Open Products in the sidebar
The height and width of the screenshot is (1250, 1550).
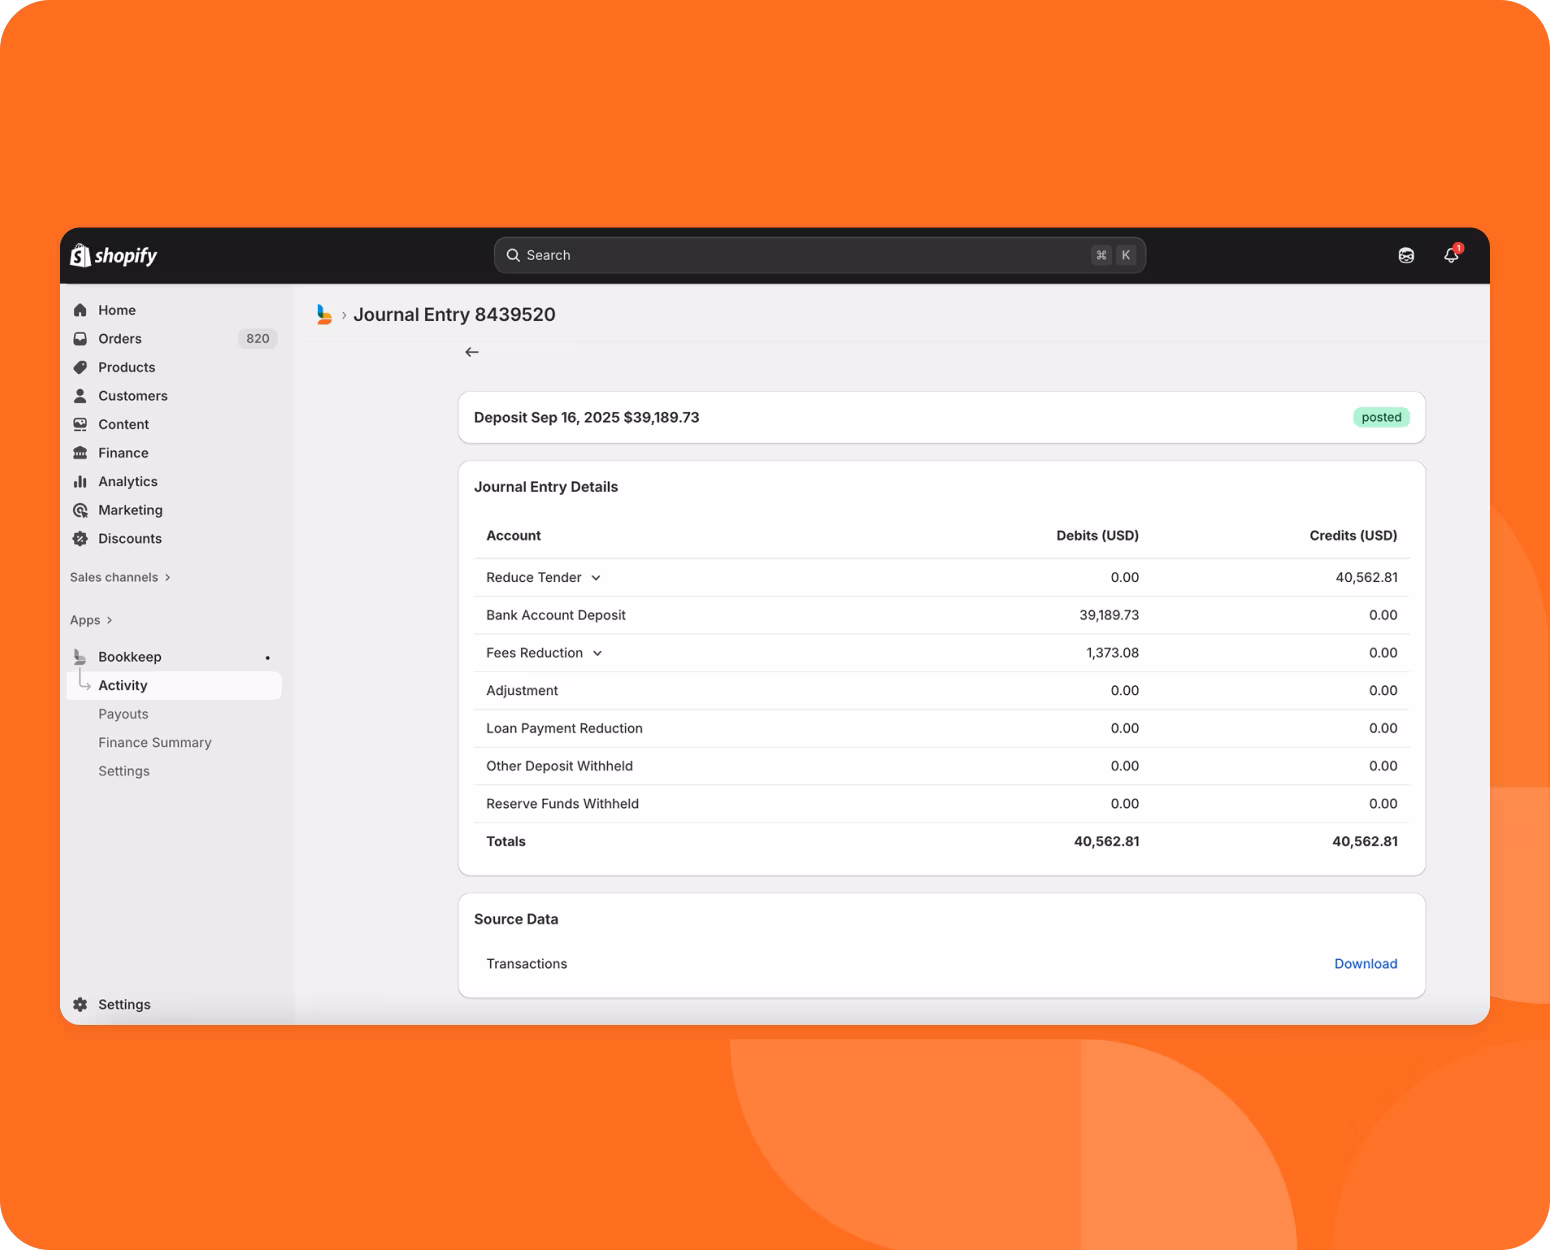pos(127,367)
